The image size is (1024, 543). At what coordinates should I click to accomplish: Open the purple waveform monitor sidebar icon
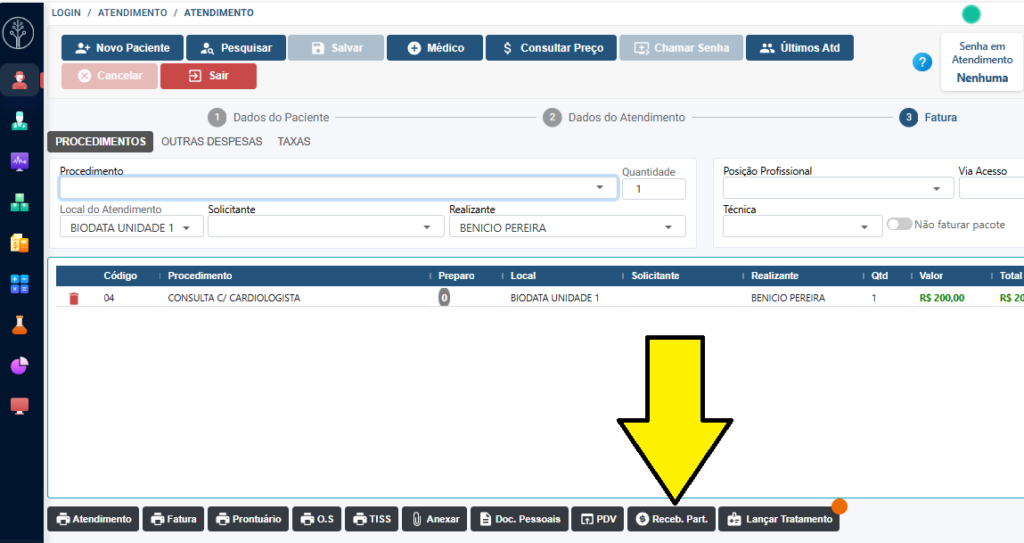19,161
